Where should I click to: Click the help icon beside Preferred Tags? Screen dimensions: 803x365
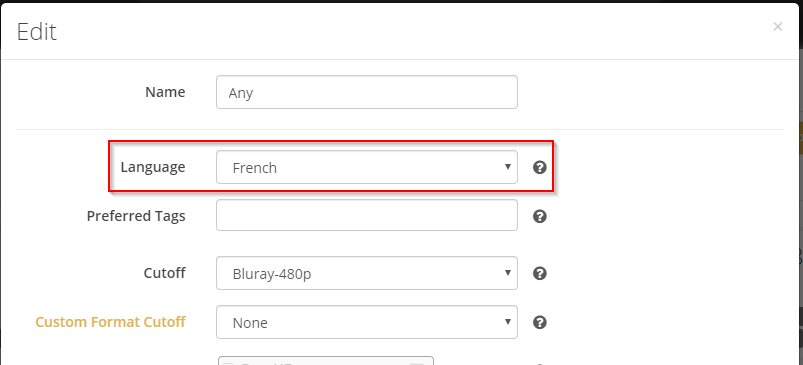pyautogui.click(x=539, y=217)
